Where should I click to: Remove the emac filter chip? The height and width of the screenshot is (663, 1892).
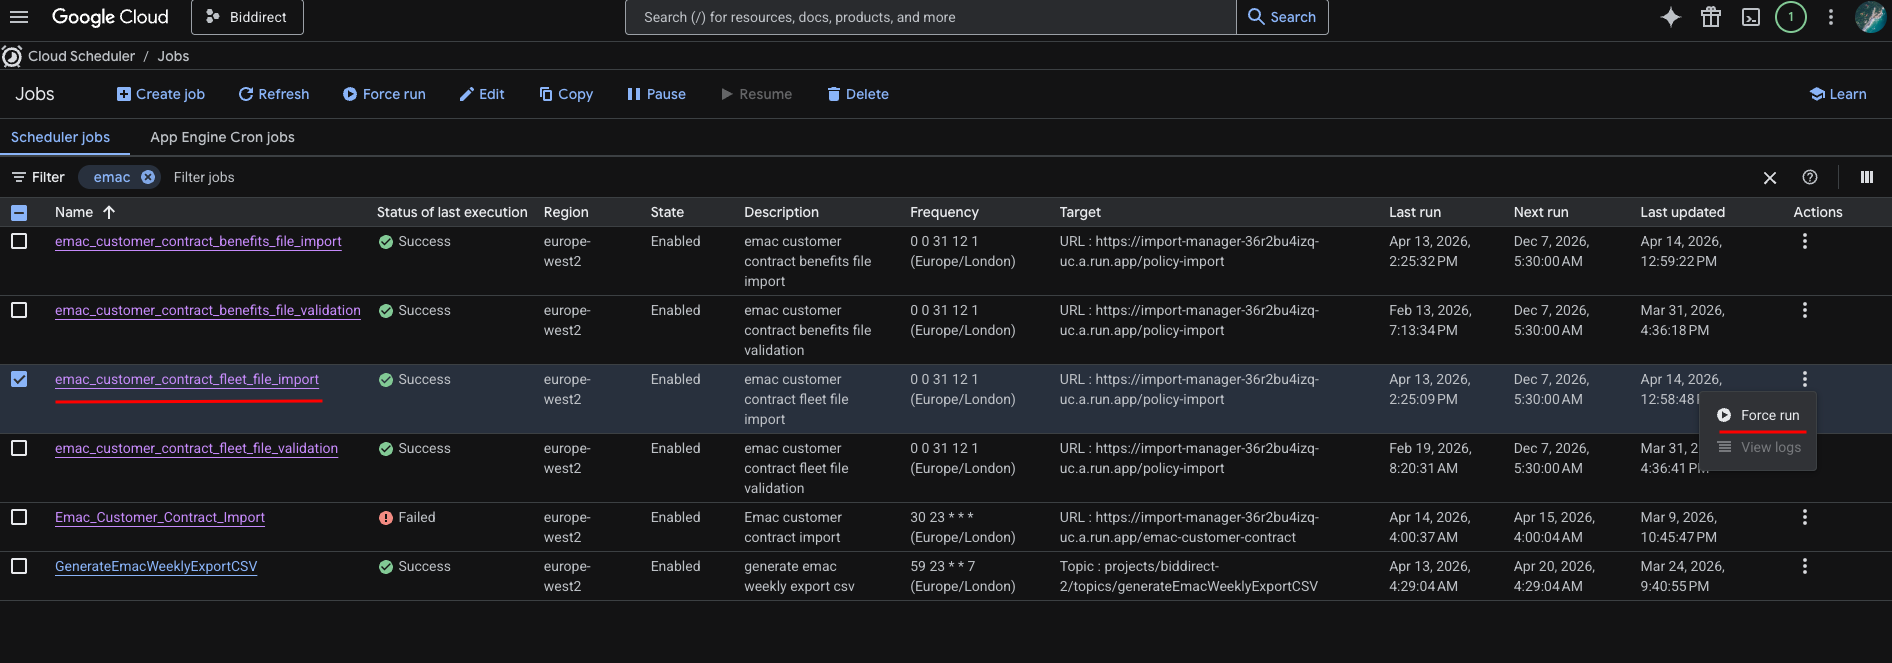(148, 177)
